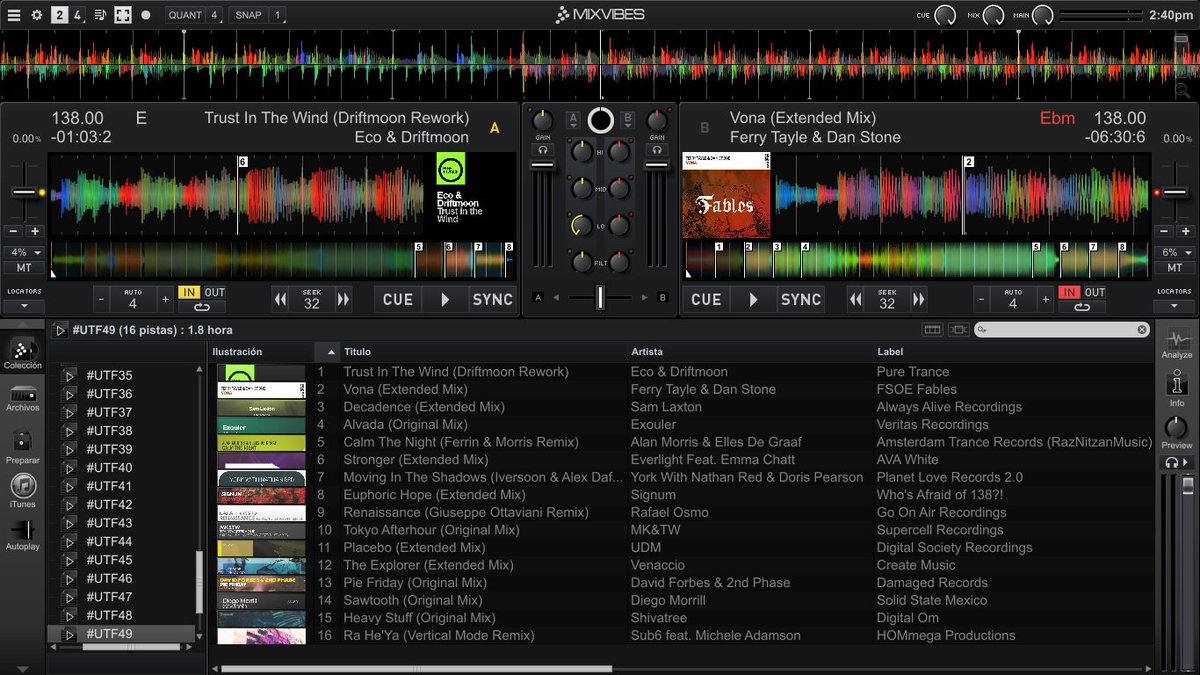Toggle loop icon under IN on deck B
The width and height of the screenshot is (1200, 675).
1082,306
